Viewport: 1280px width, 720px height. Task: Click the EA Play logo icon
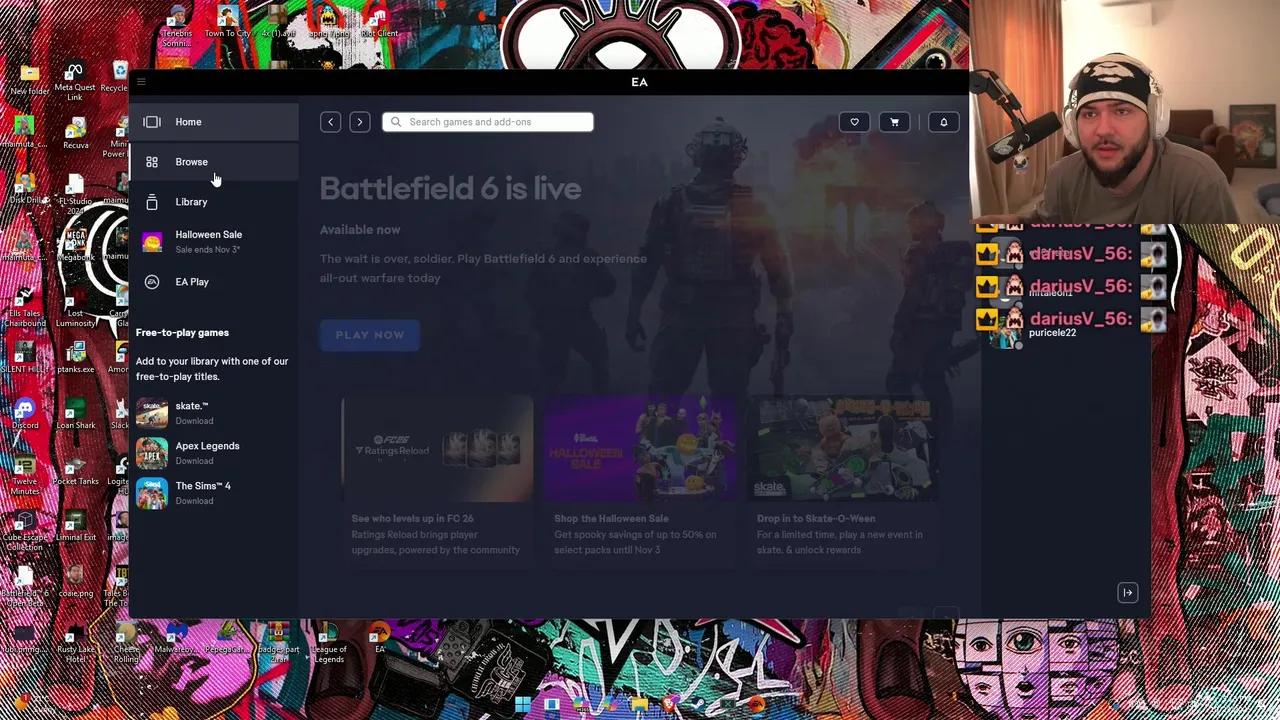pyautogui.click(x=152, y=282)
